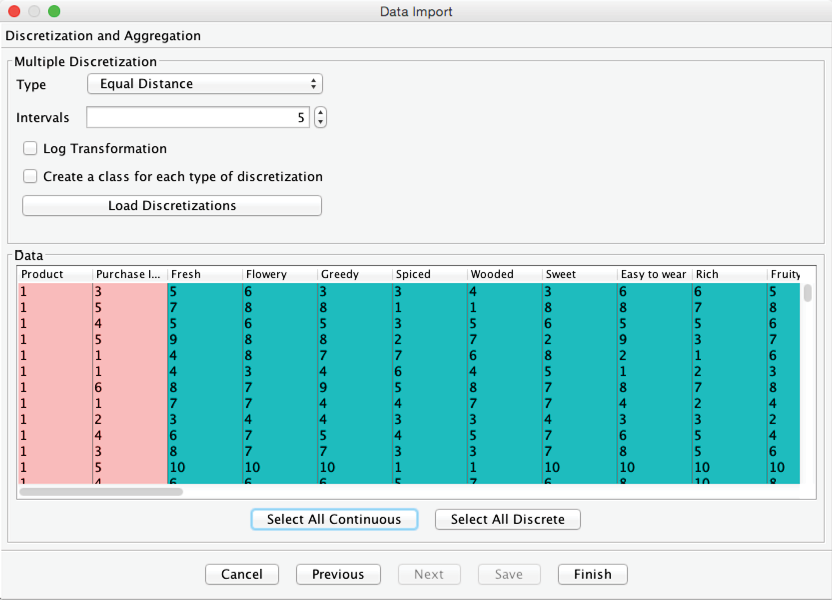Click the Load Discretizations button
Screen dimensions: 832x600
[x=172, y=206]
